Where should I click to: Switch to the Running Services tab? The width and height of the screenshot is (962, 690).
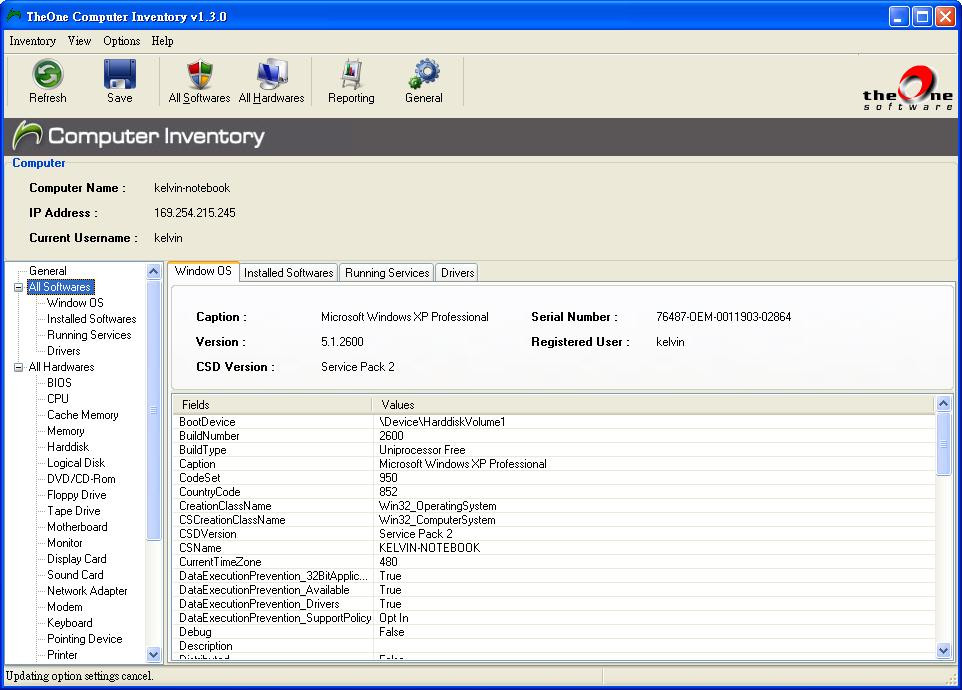point(387,272)
